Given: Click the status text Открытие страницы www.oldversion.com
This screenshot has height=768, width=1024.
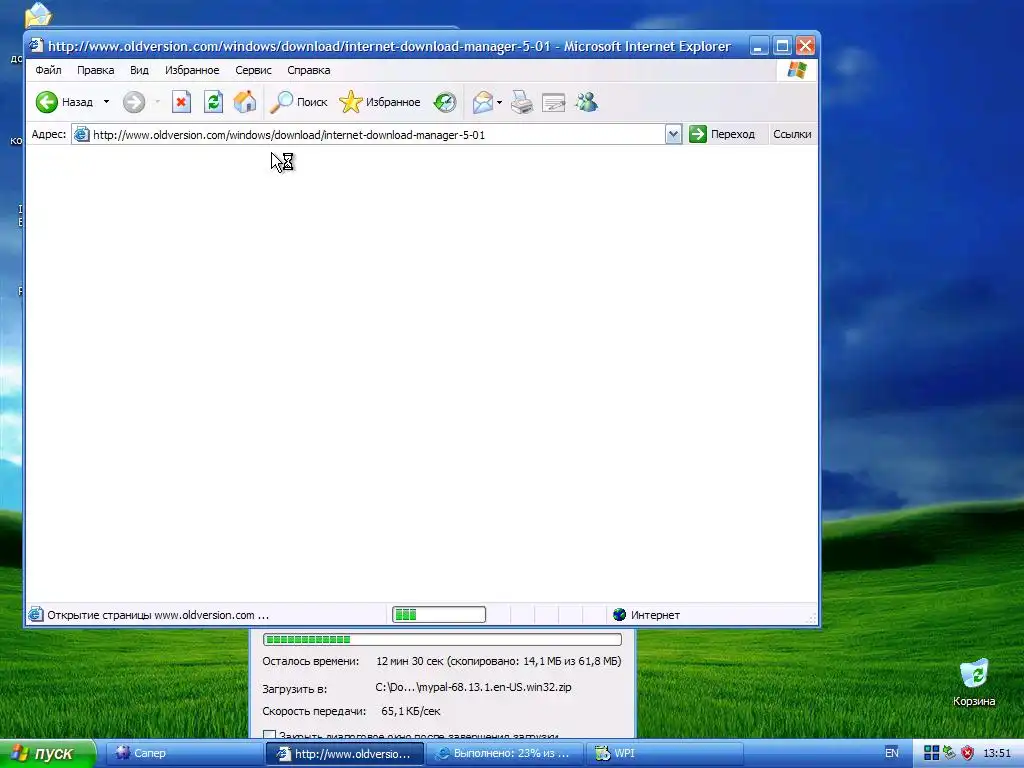Looking at the screenshot, I should coord(158,615).
